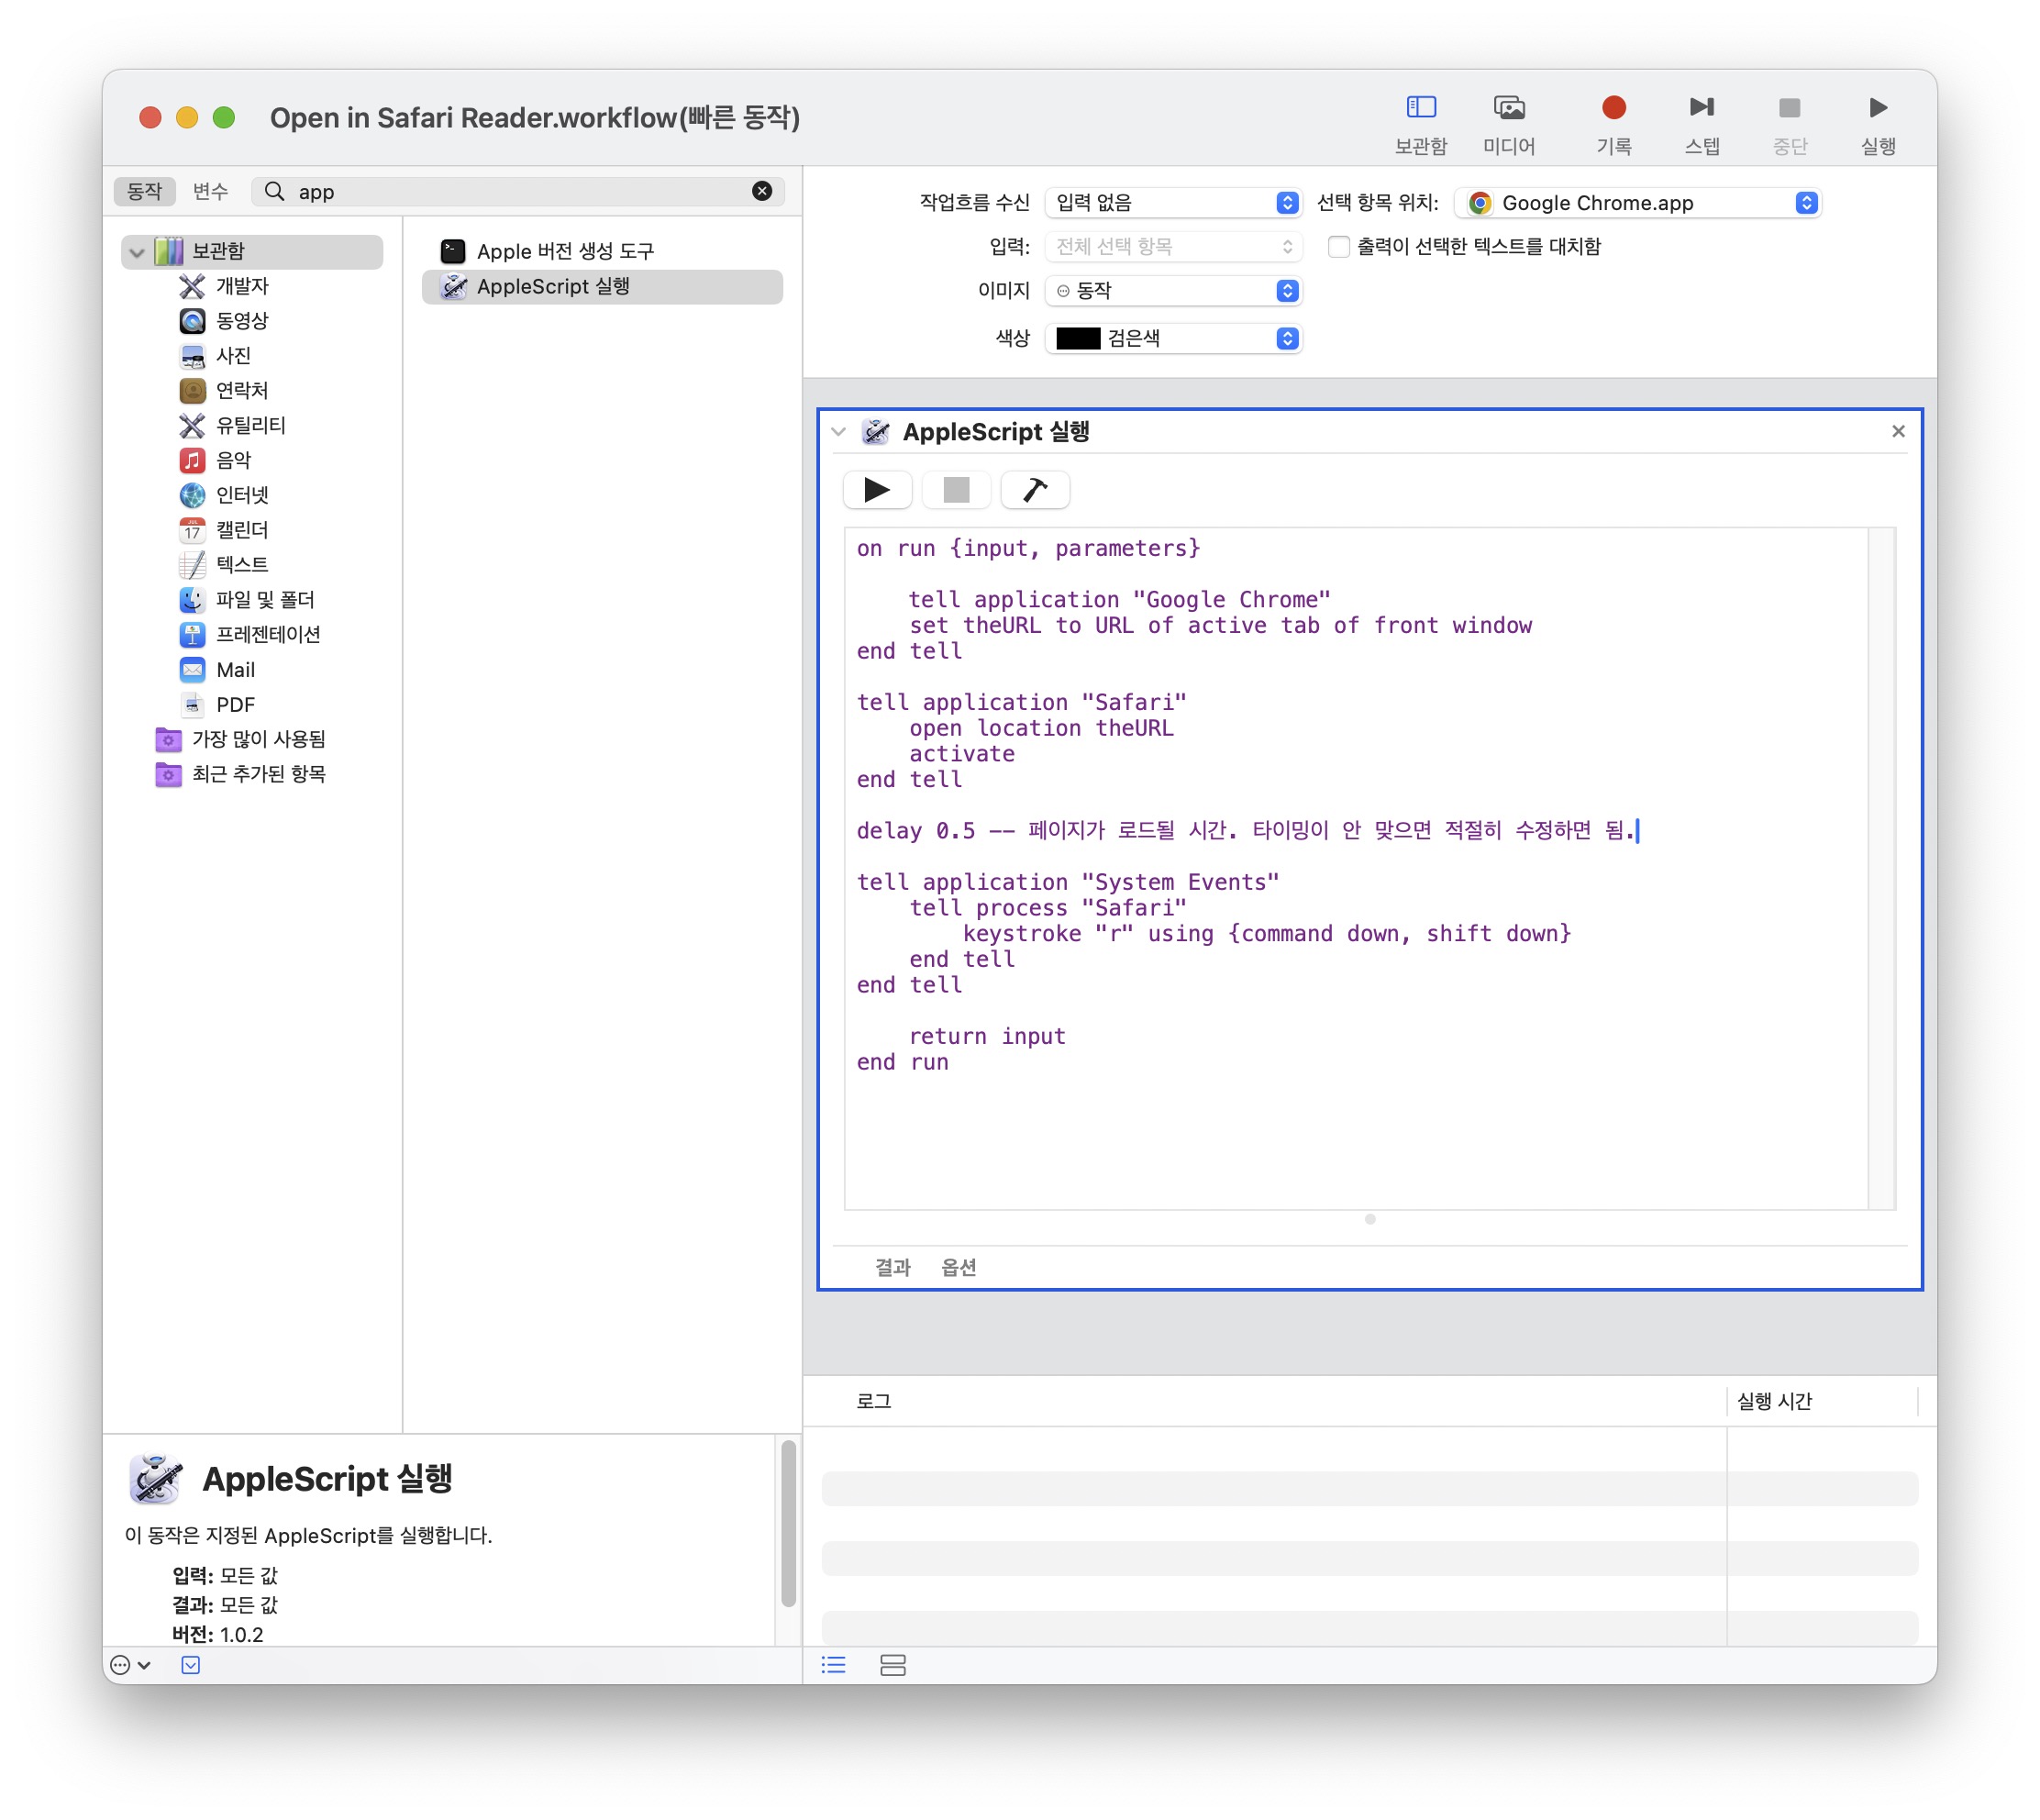
Task: Switch to the 변수 tab
Action: [210, 191]
